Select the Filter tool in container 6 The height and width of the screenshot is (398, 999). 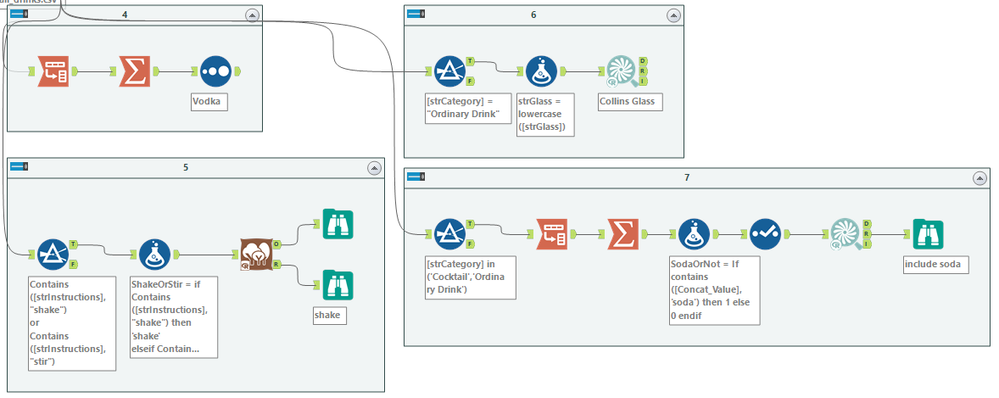tap(450, 71)
